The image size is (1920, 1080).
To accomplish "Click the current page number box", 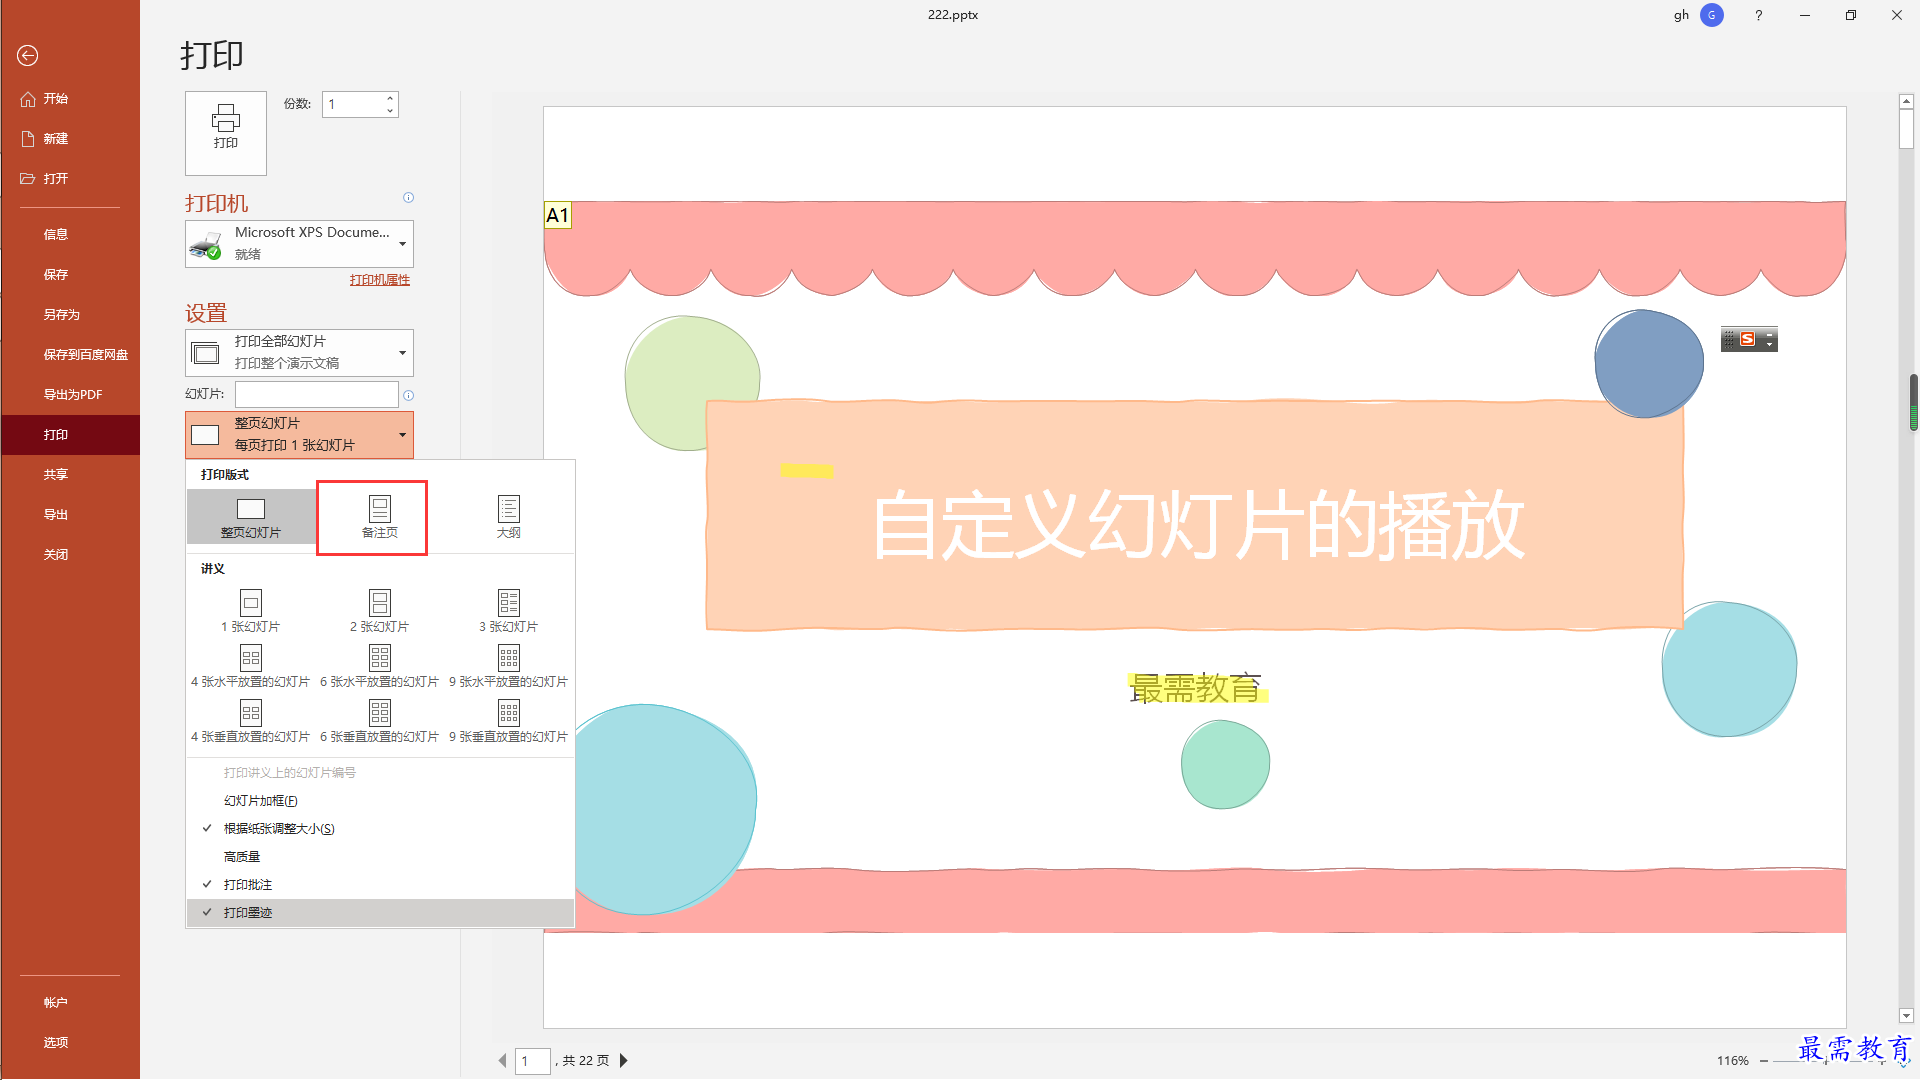I will coord(532,1061).
